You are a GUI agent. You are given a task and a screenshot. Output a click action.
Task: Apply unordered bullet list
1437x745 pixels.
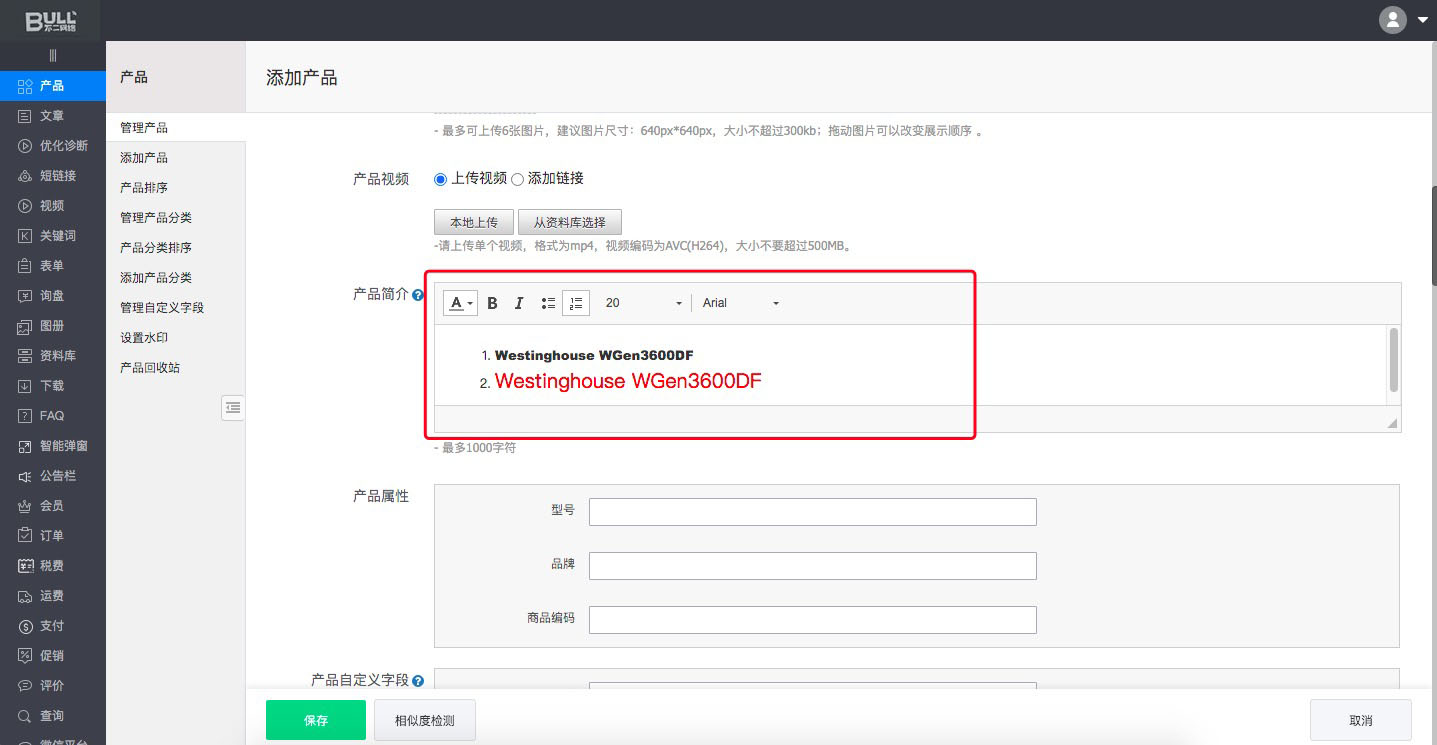pyautogui.click(x=548, y=303)
